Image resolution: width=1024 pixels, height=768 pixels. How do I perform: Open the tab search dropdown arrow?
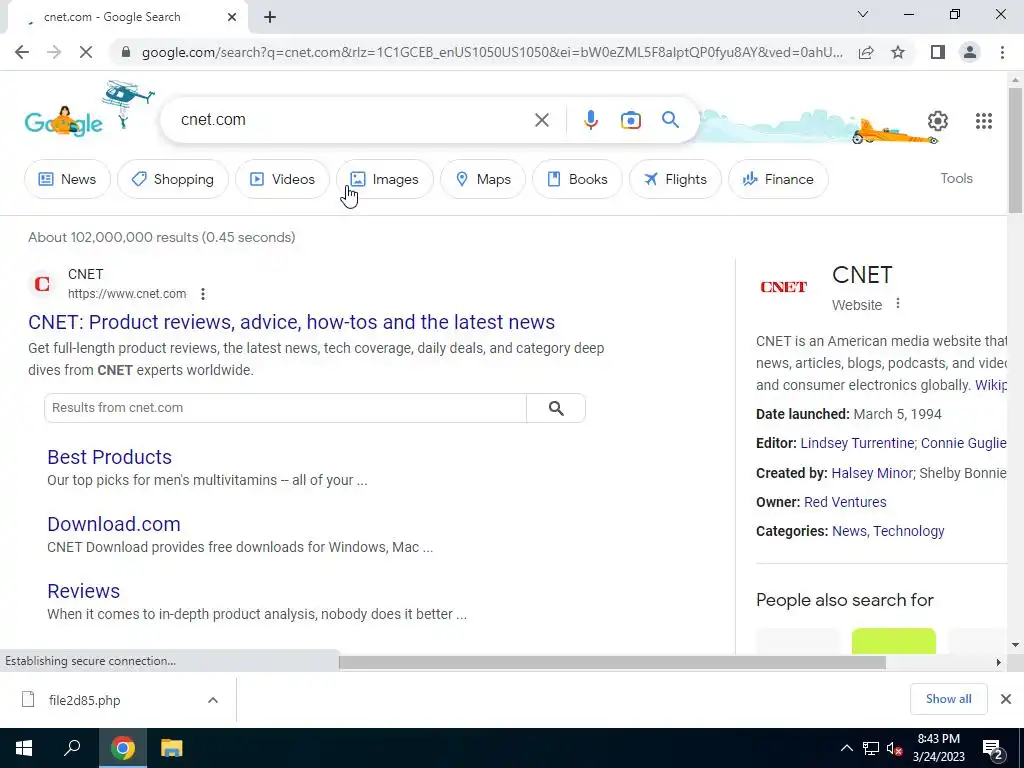click(863, 14)
